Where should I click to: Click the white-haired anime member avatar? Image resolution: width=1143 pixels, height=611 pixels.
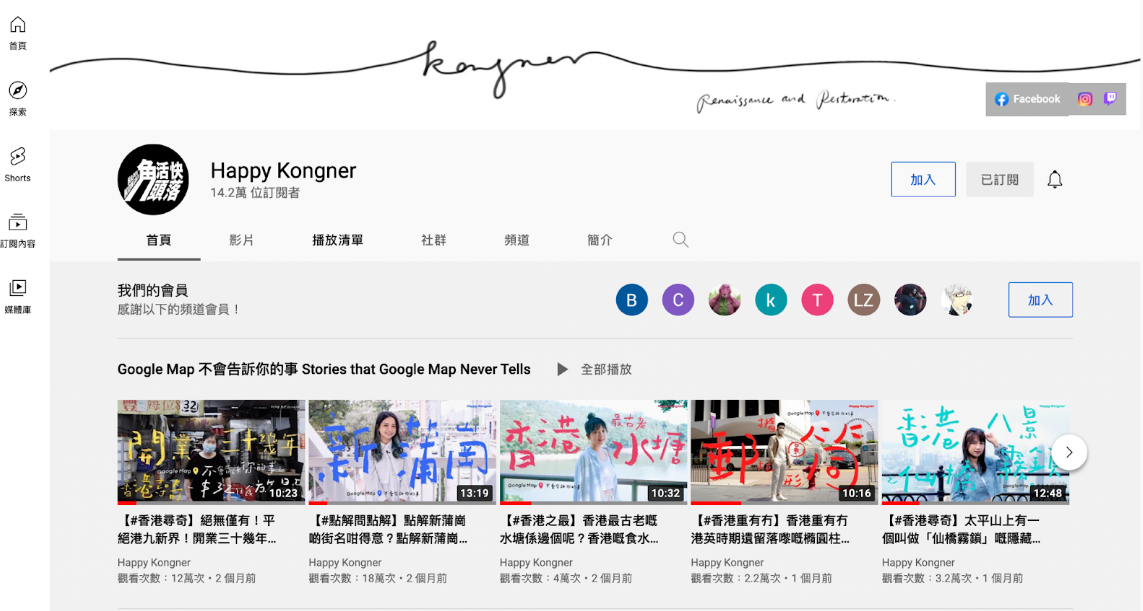click(956, 300)
